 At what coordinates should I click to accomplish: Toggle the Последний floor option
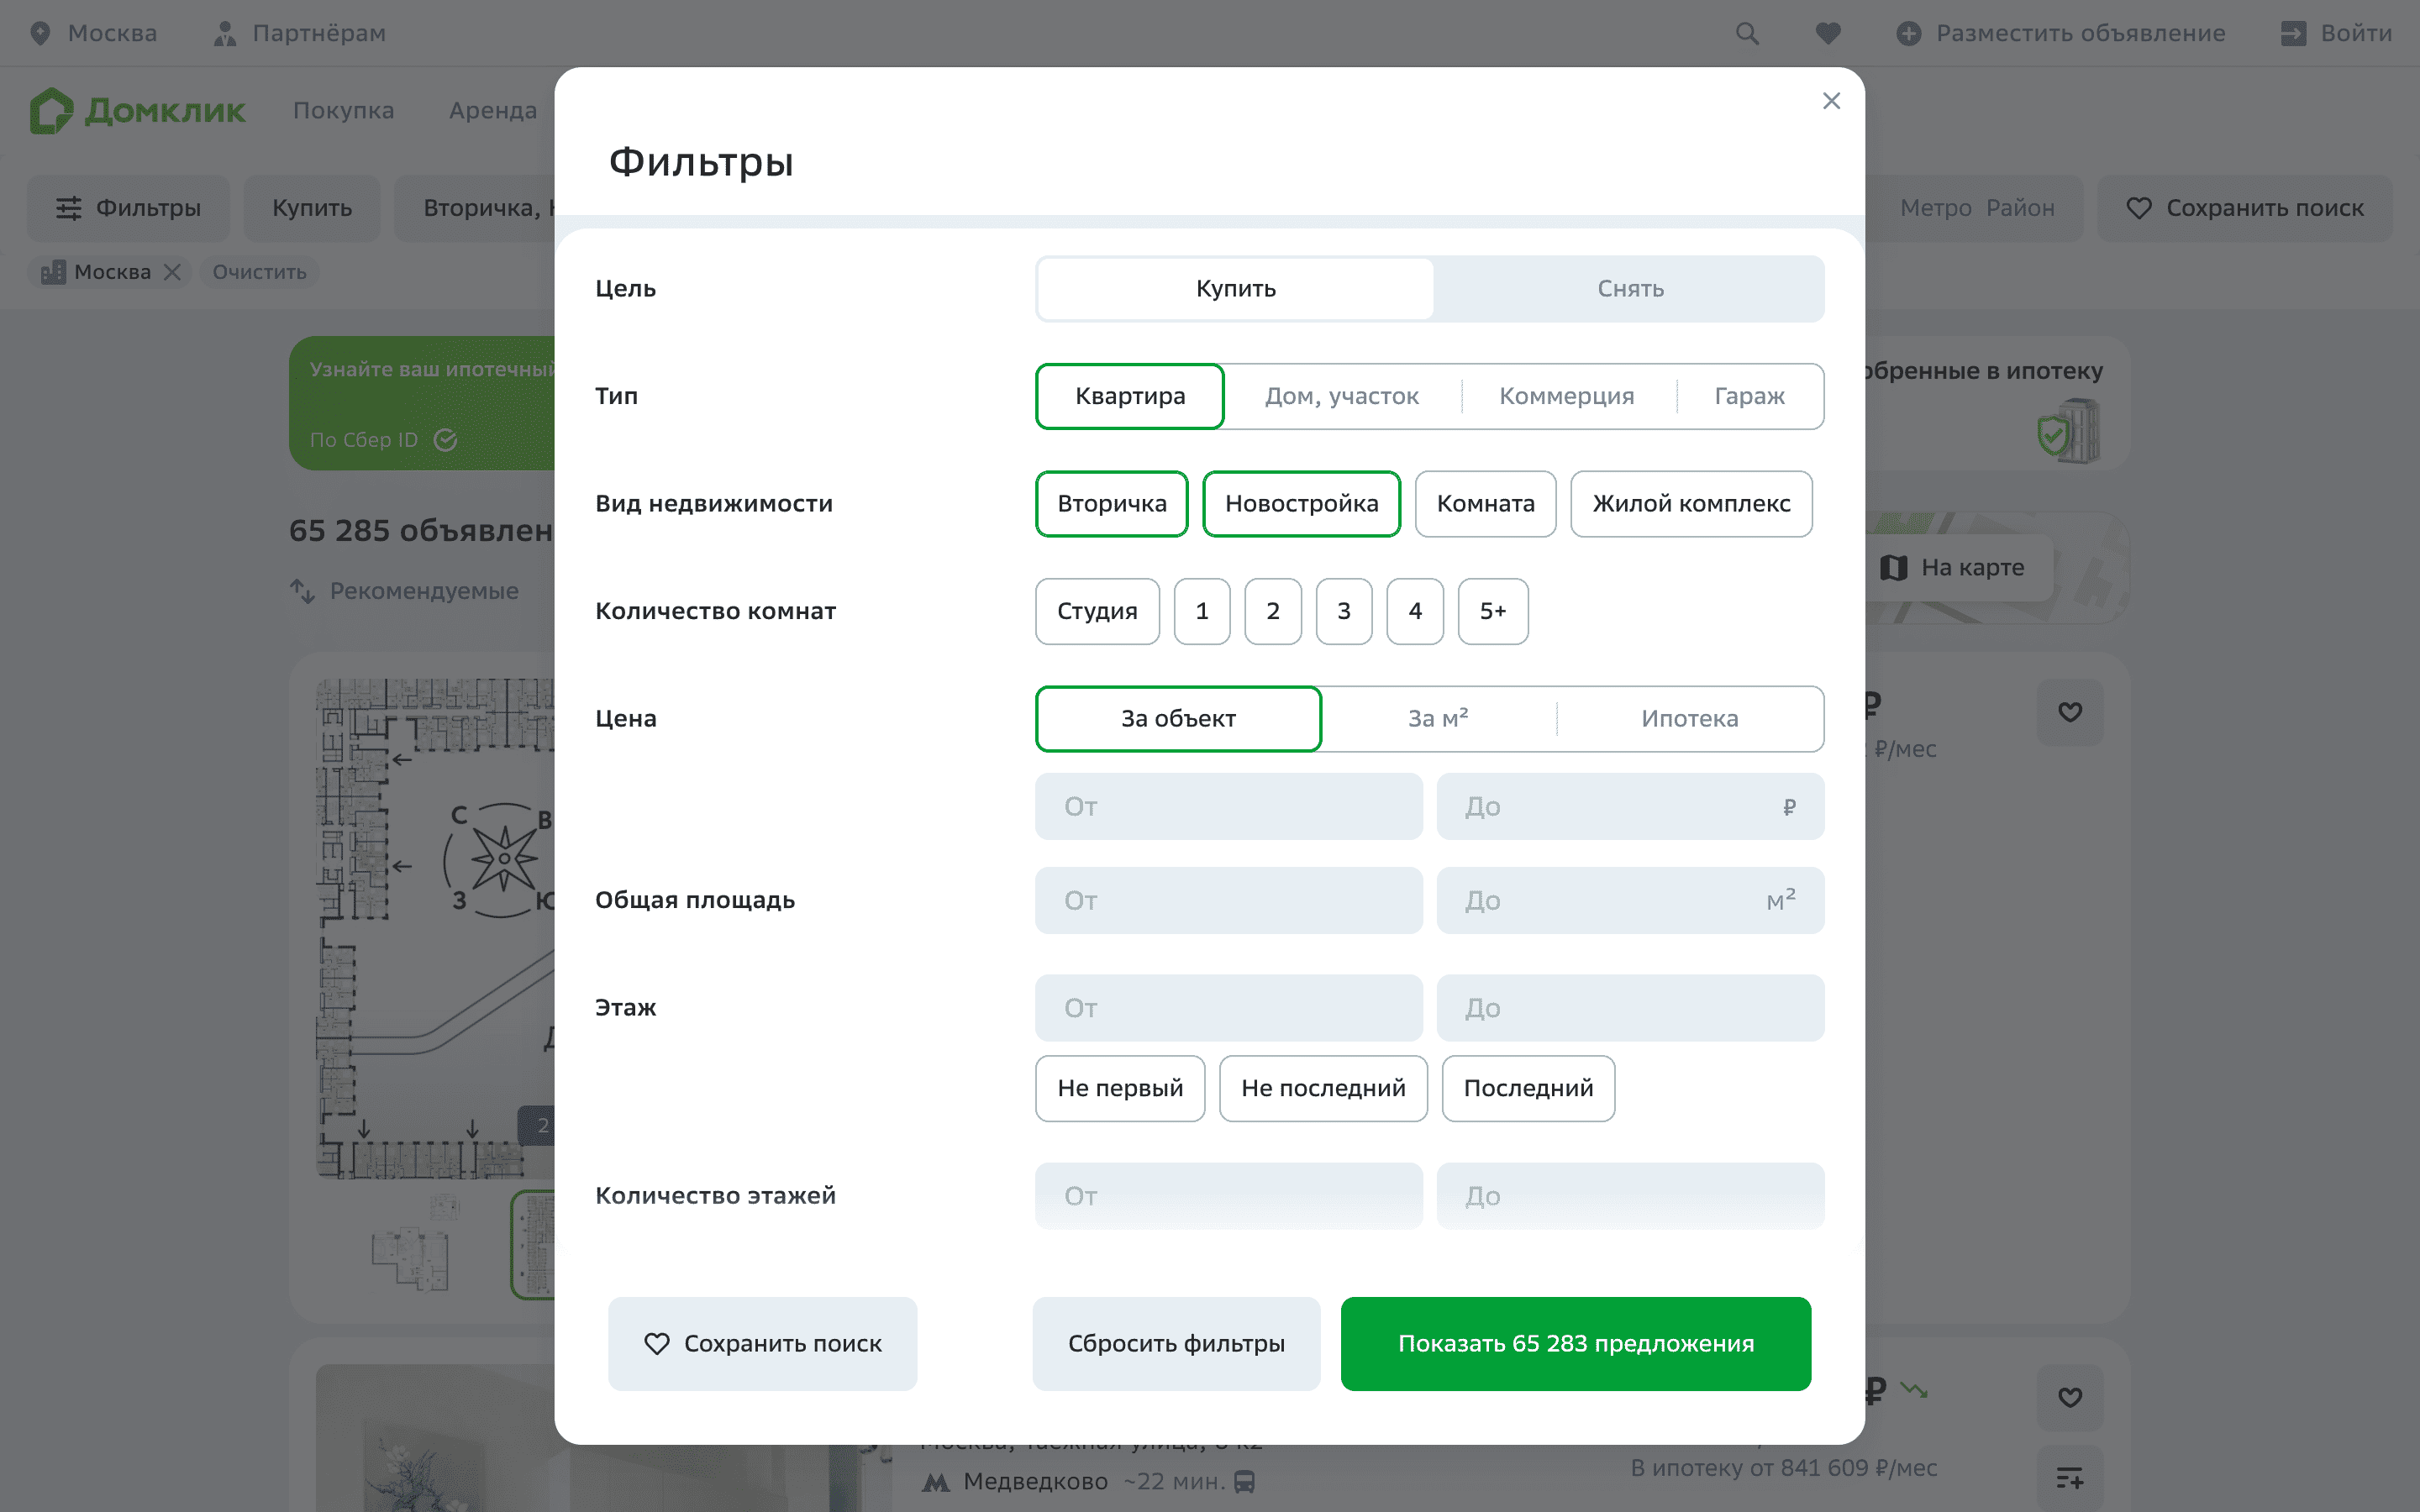1528,1088
